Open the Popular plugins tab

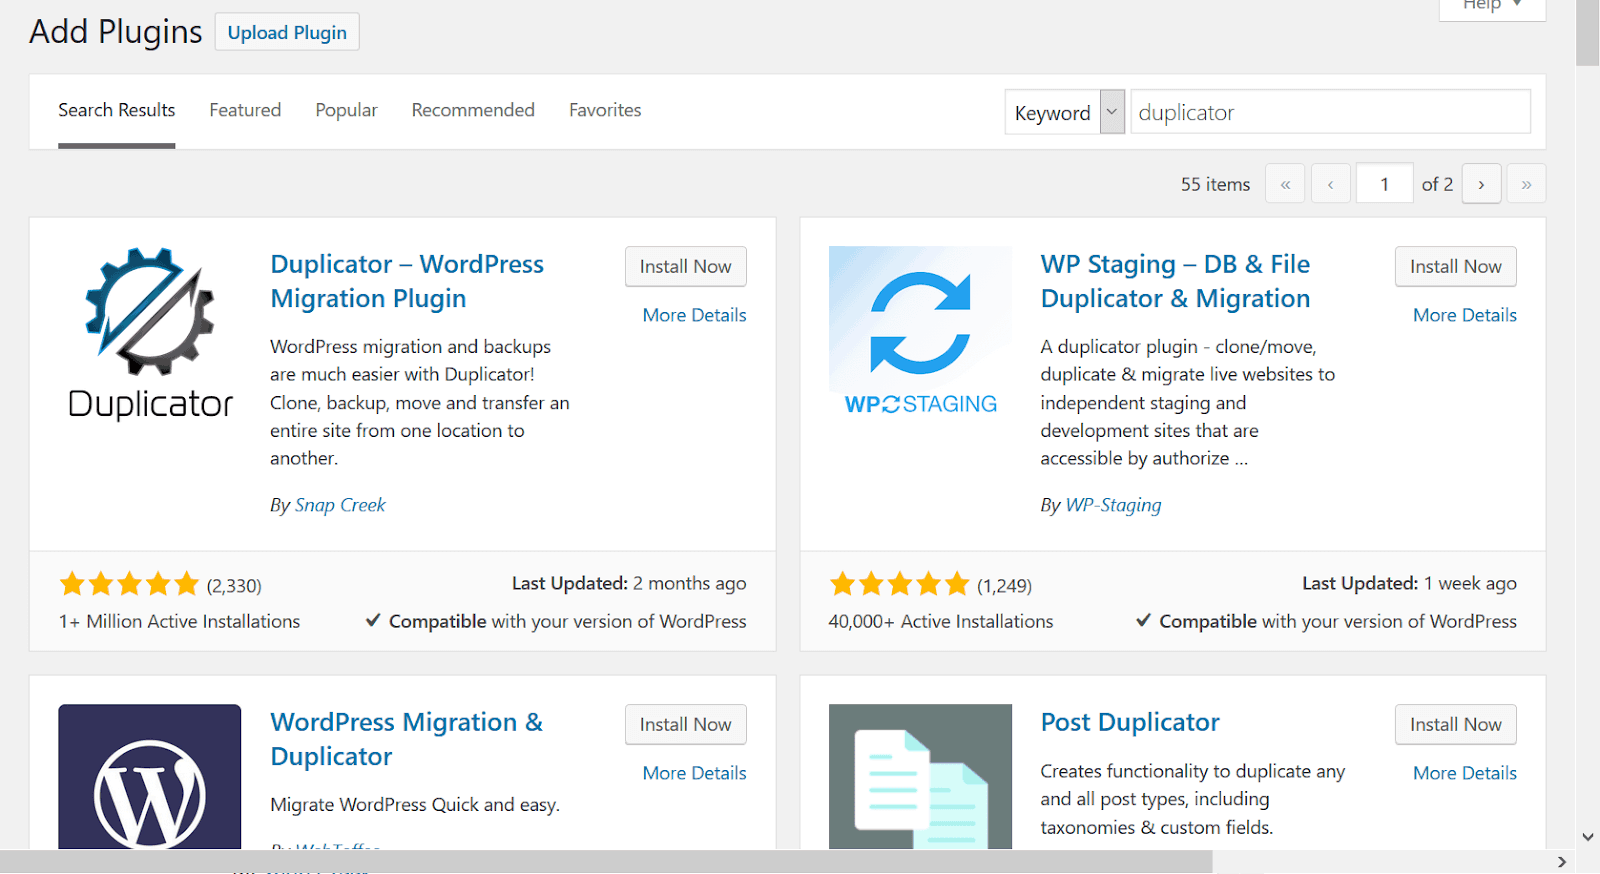pos(346,110)
